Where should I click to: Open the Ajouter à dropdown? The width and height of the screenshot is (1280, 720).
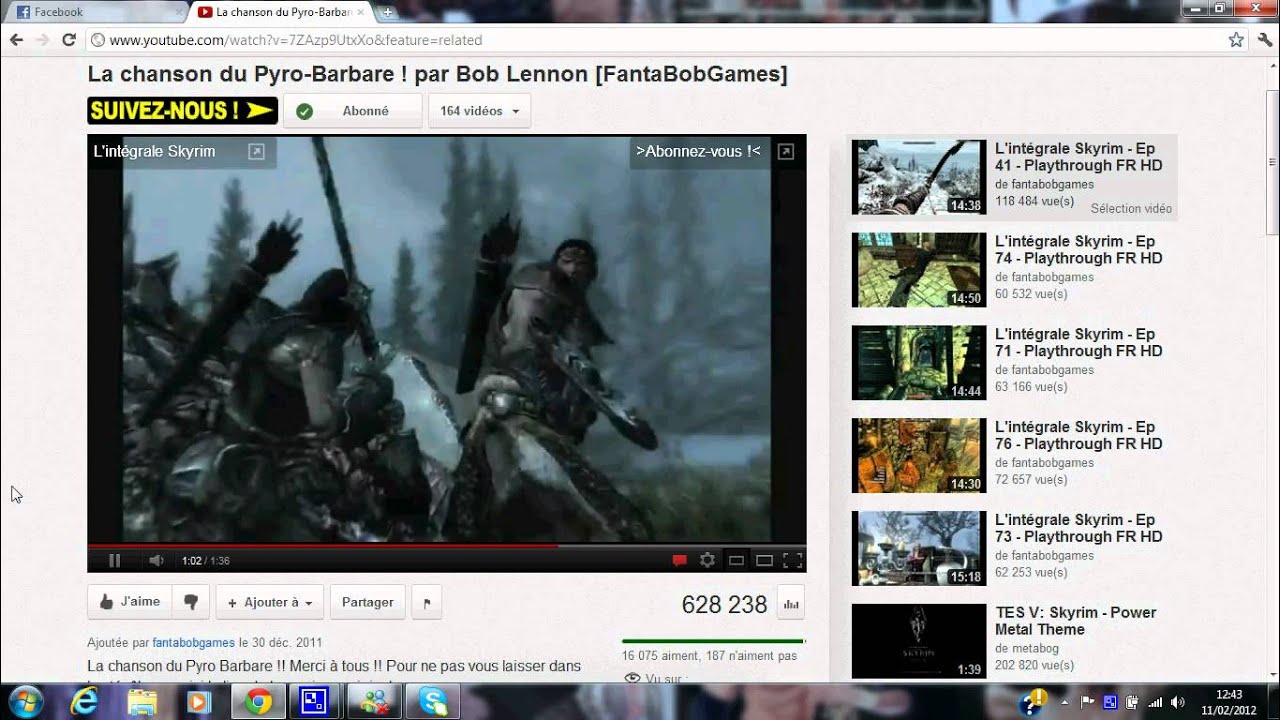click(270, 602)
